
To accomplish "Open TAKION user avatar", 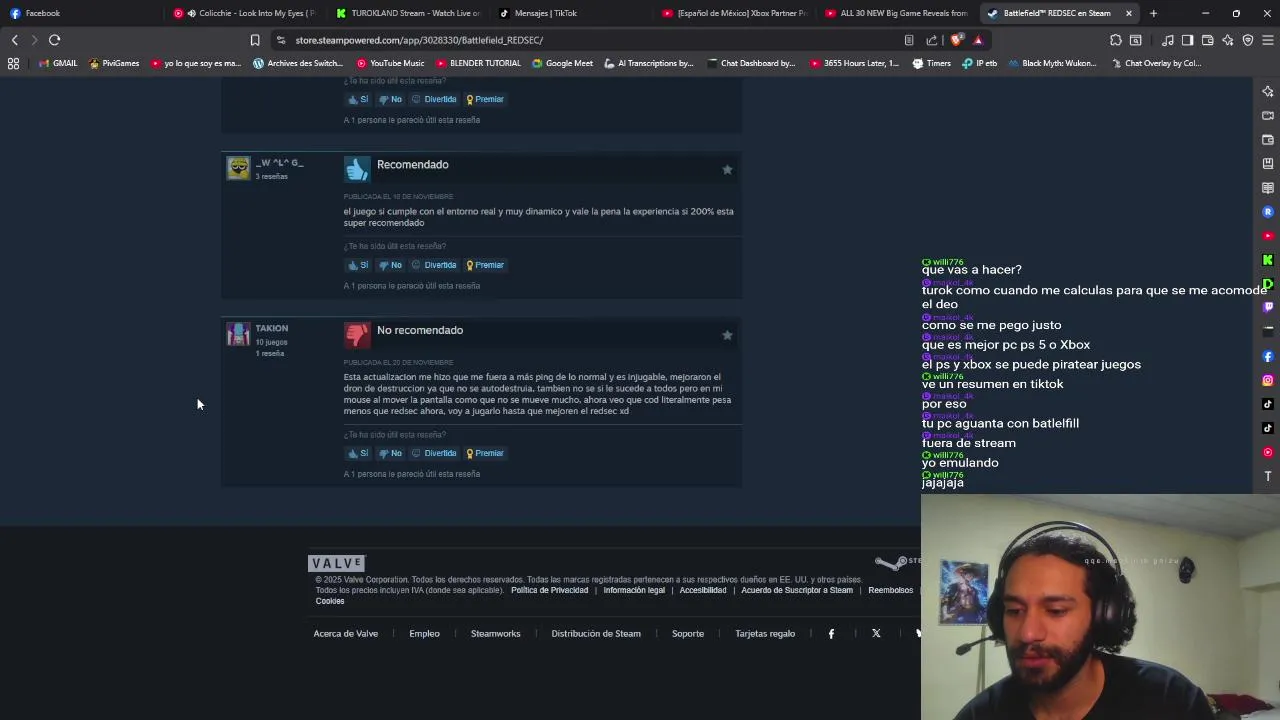I will 238,334.
